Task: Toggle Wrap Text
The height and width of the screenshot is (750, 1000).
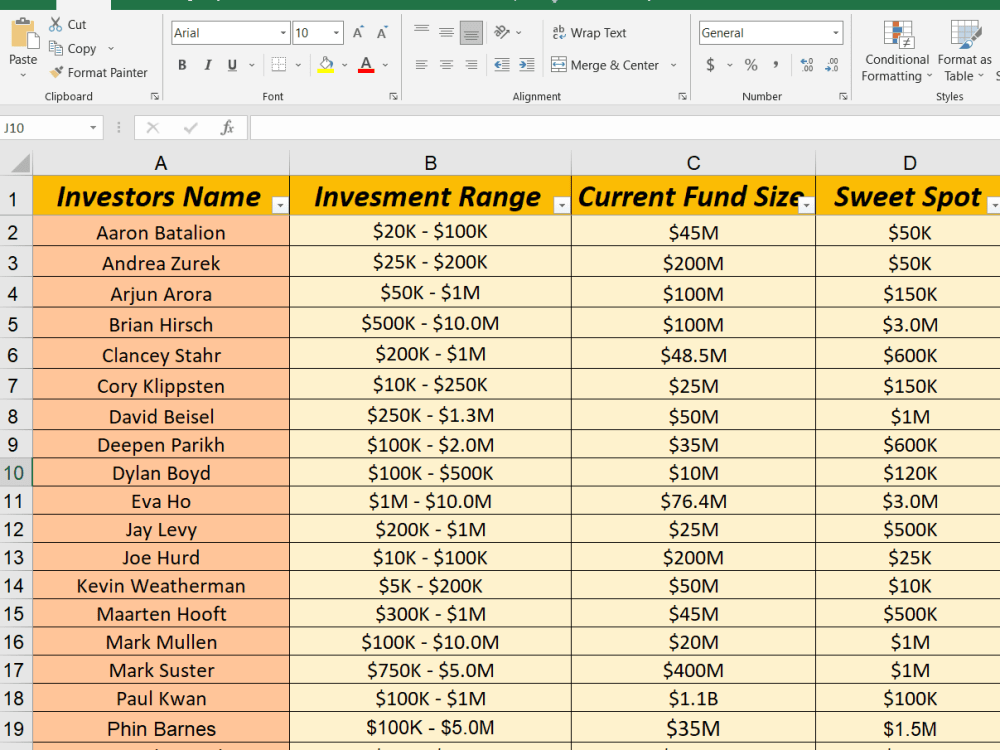Action: click(589, 33)
